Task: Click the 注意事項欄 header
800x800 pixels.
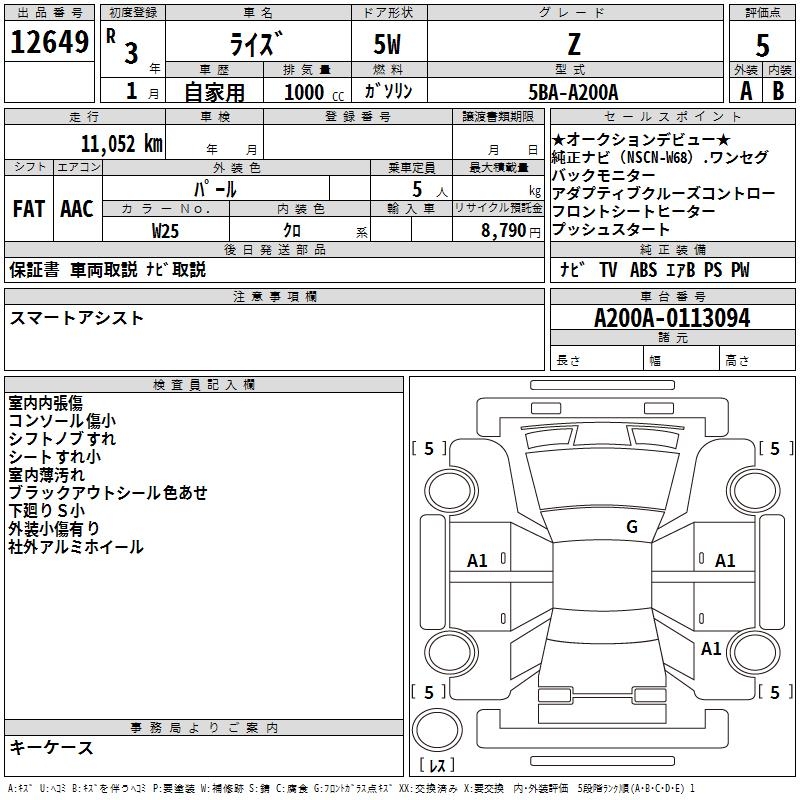Action: click(x=274, y=296)
